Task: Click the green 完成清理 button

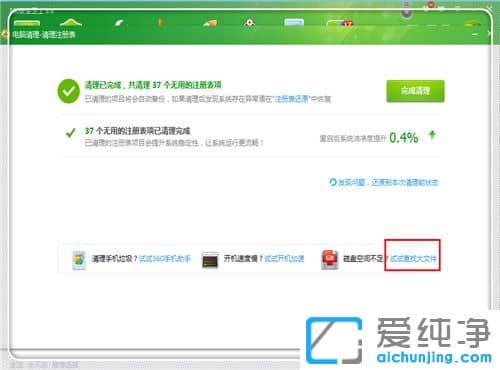Action: point(415,91)
